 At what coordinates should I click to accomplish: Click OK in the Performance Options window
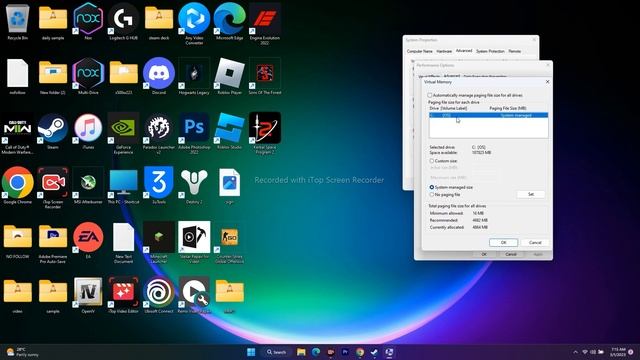tap(484, 254)
